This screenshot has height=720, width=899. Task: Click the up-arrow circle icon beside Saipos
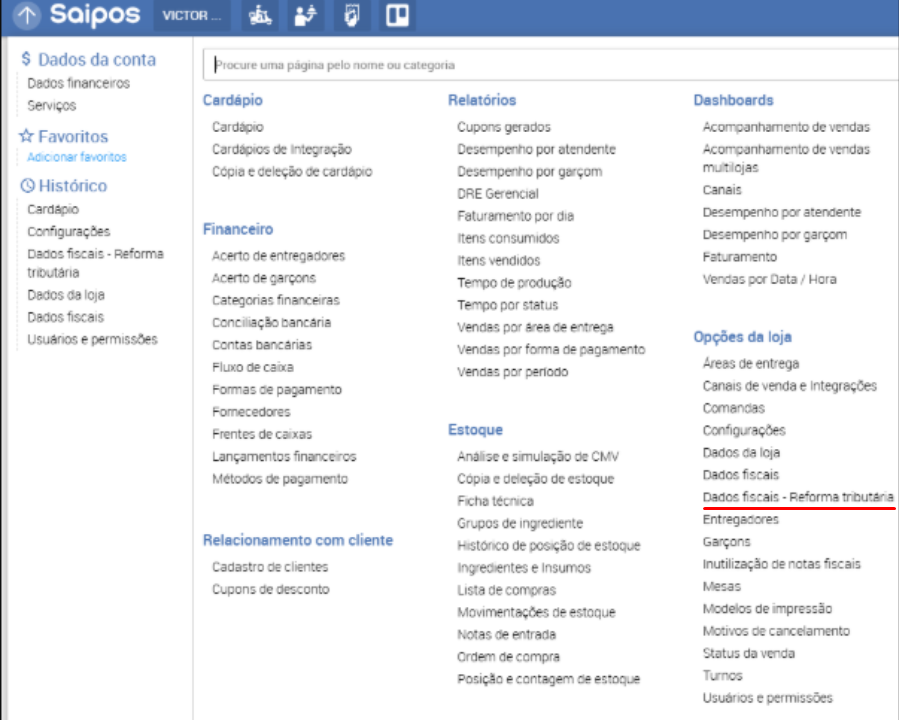point(27,16)
